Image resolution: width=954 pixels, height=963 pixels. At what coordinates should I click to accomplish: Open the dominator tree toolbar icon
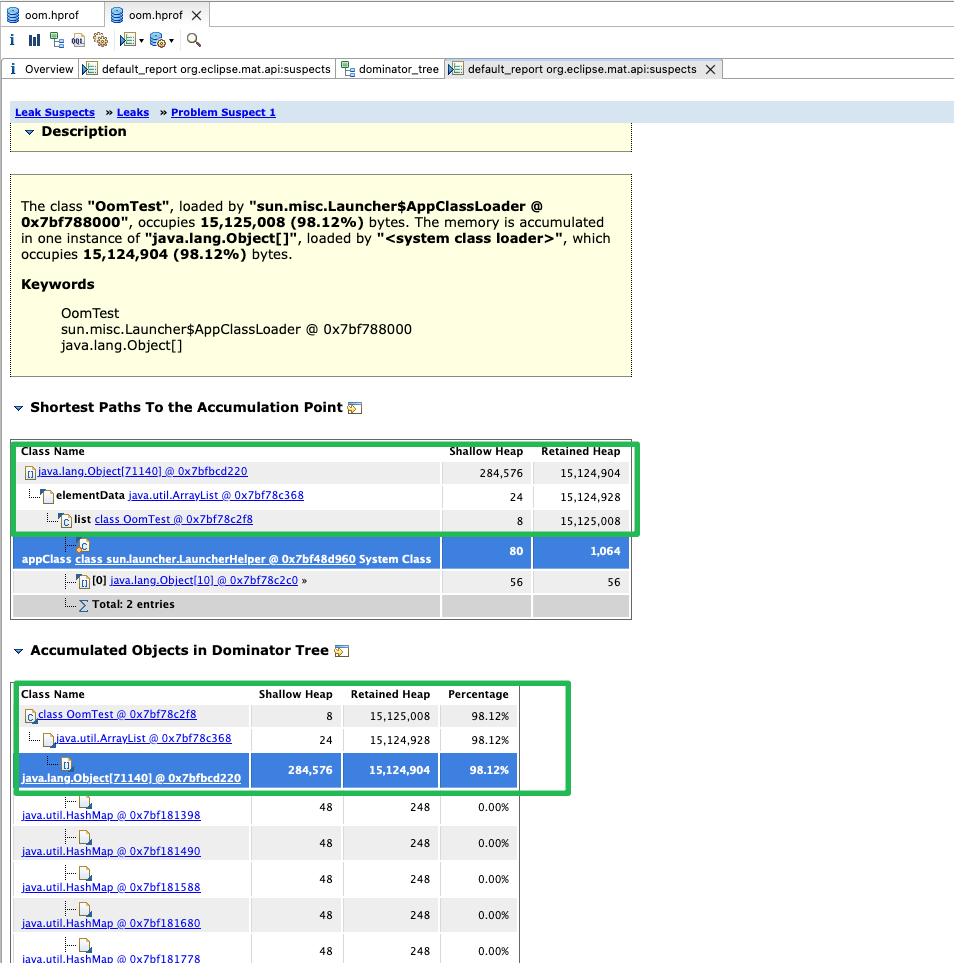(x=57, y=41)
